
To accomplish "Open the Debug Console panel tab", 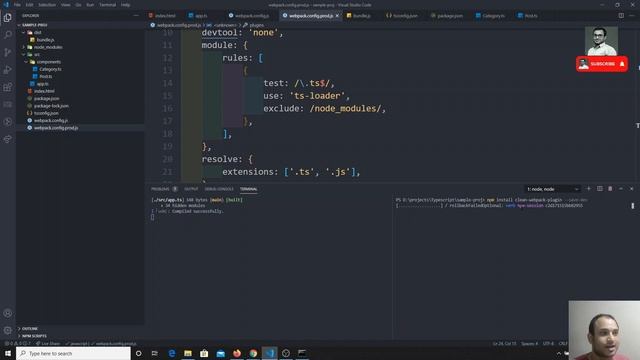I will (219, 189).
